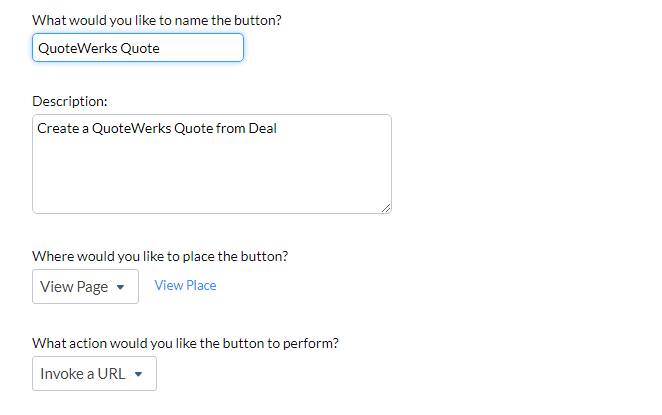Open the View Place link
Viewport: 662px width, 415px height.
[x=185, y=286]
